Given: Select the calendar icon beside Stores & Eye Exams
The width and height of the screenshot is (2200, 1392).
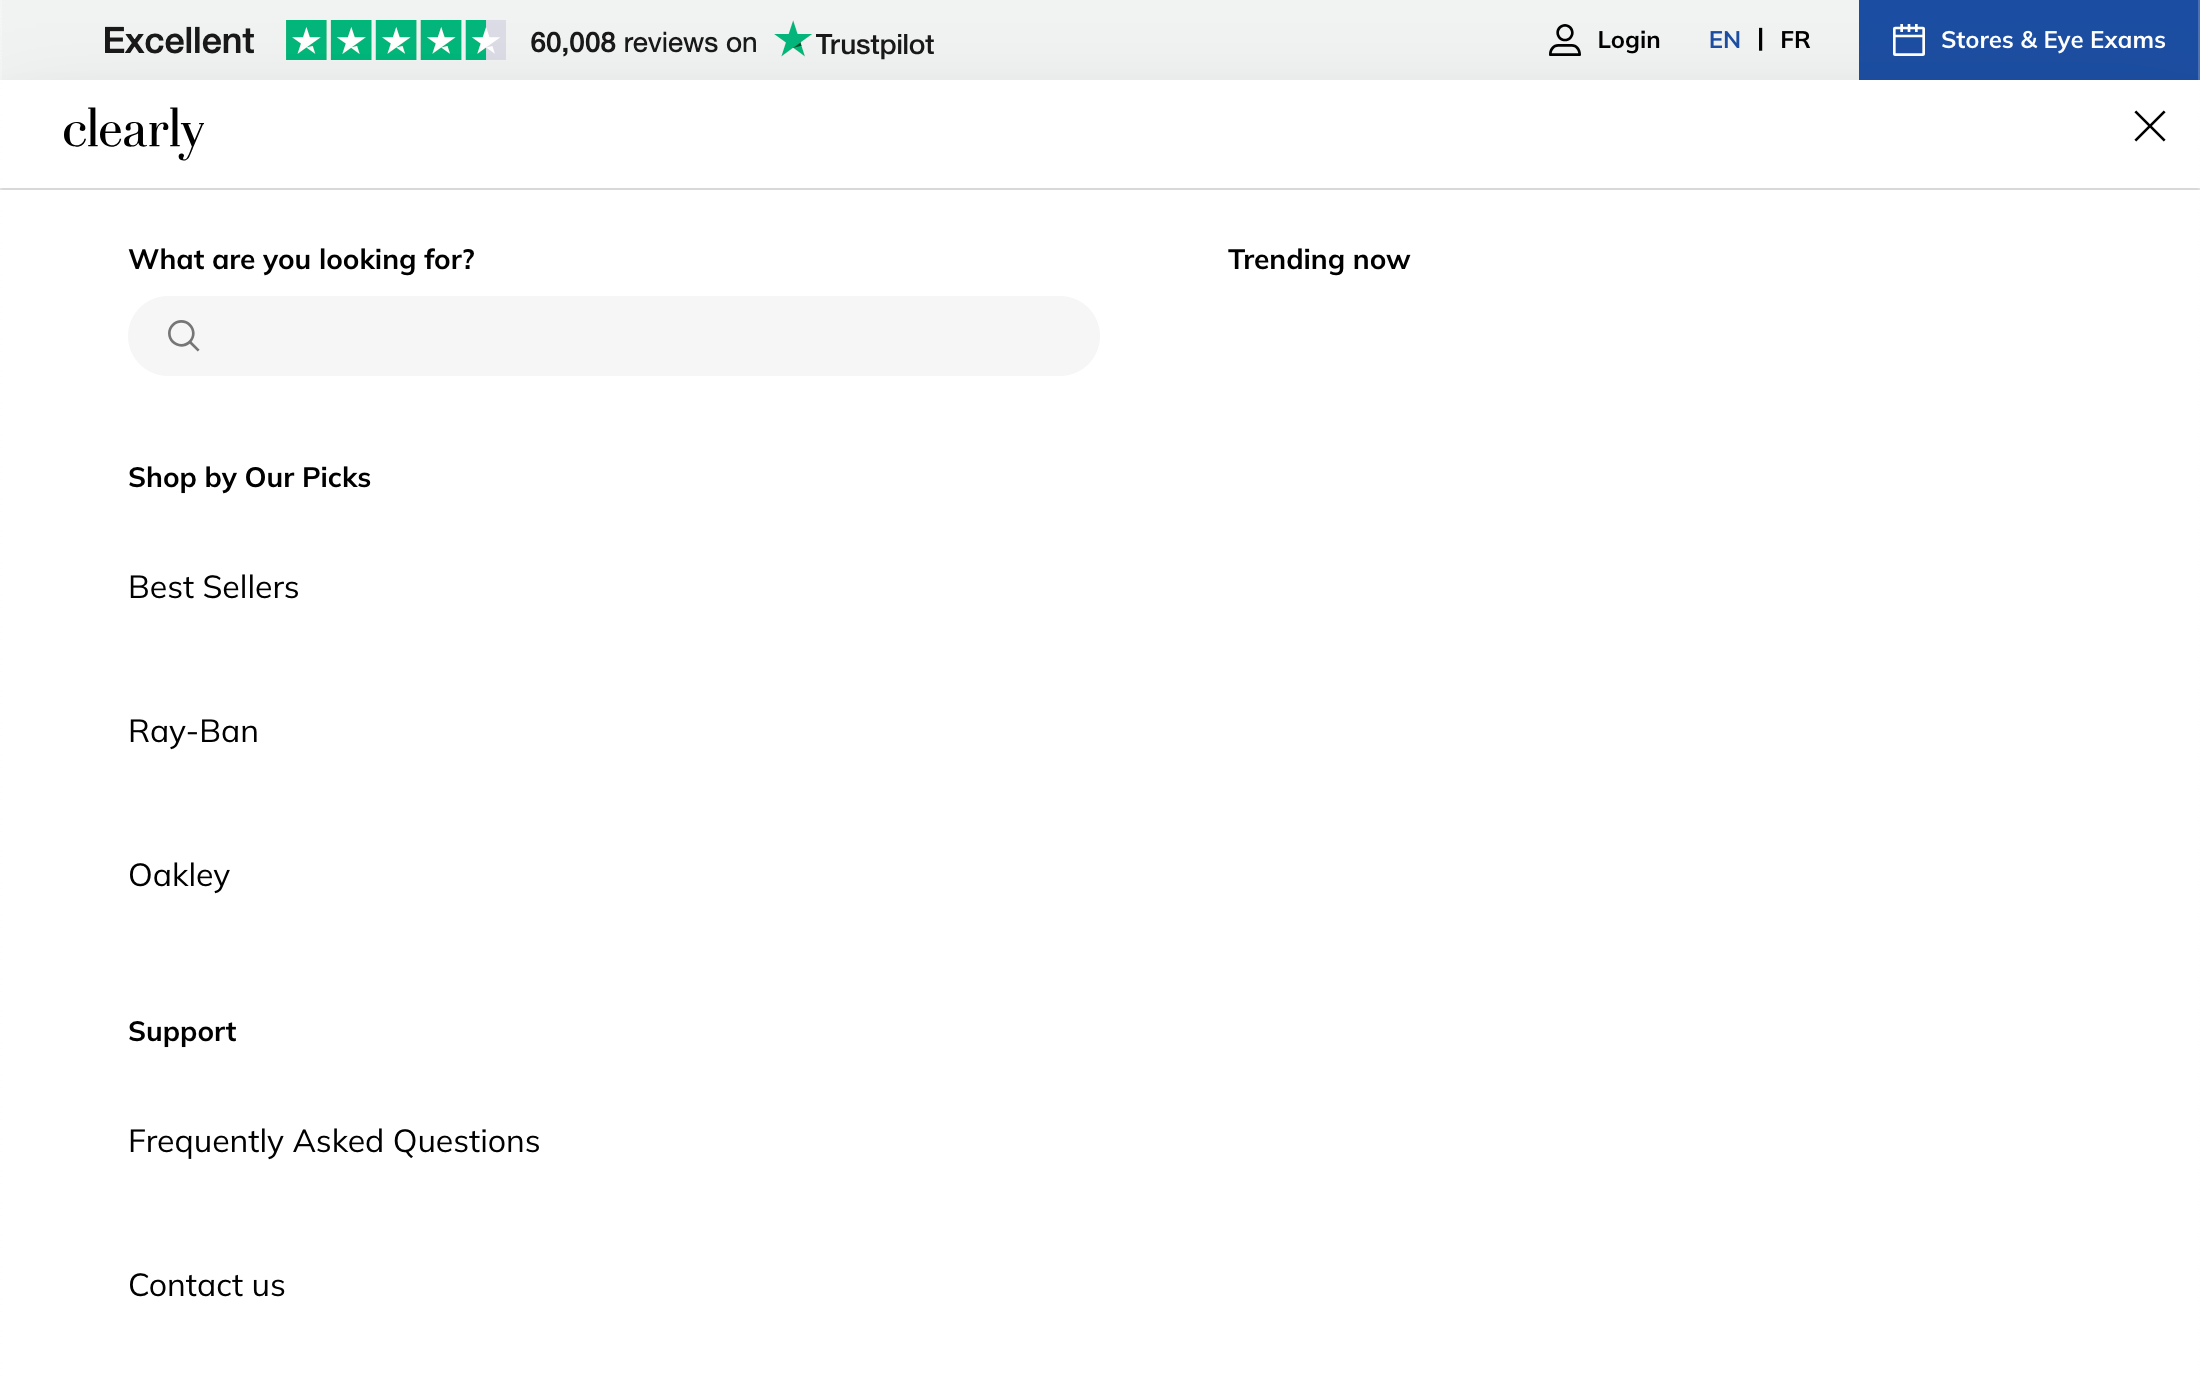Looking at the screenshot, I should tap(1910, 39).
